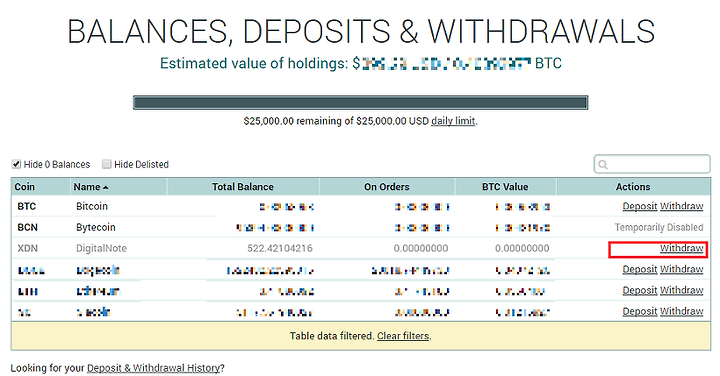
Task: Click Deposit in the last table row
Action: [640, 312]
